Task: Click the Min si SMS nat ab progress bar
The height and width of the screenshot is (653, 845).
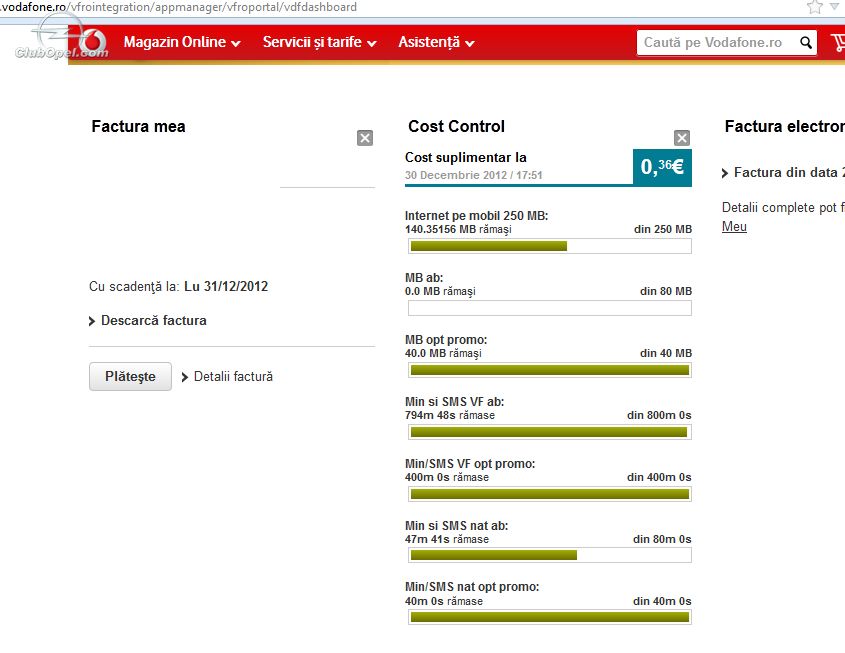Action: [x=550, y=555]
